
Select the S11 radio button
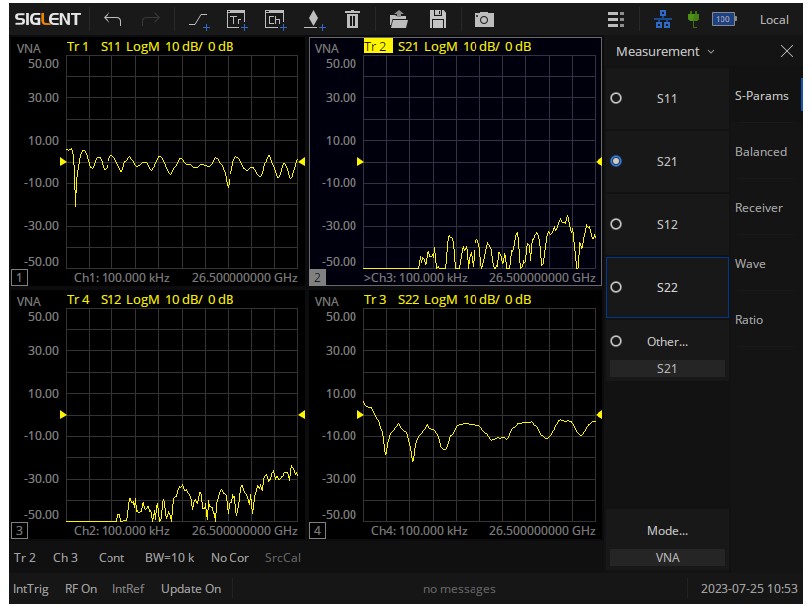click(616, 98)
